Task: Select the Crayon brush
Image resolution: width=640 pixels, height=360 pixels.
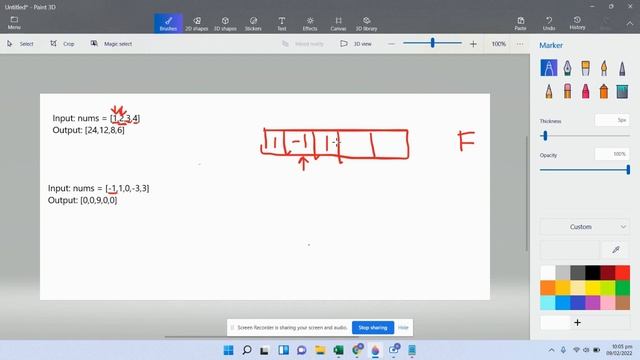Action: (585, 91)
